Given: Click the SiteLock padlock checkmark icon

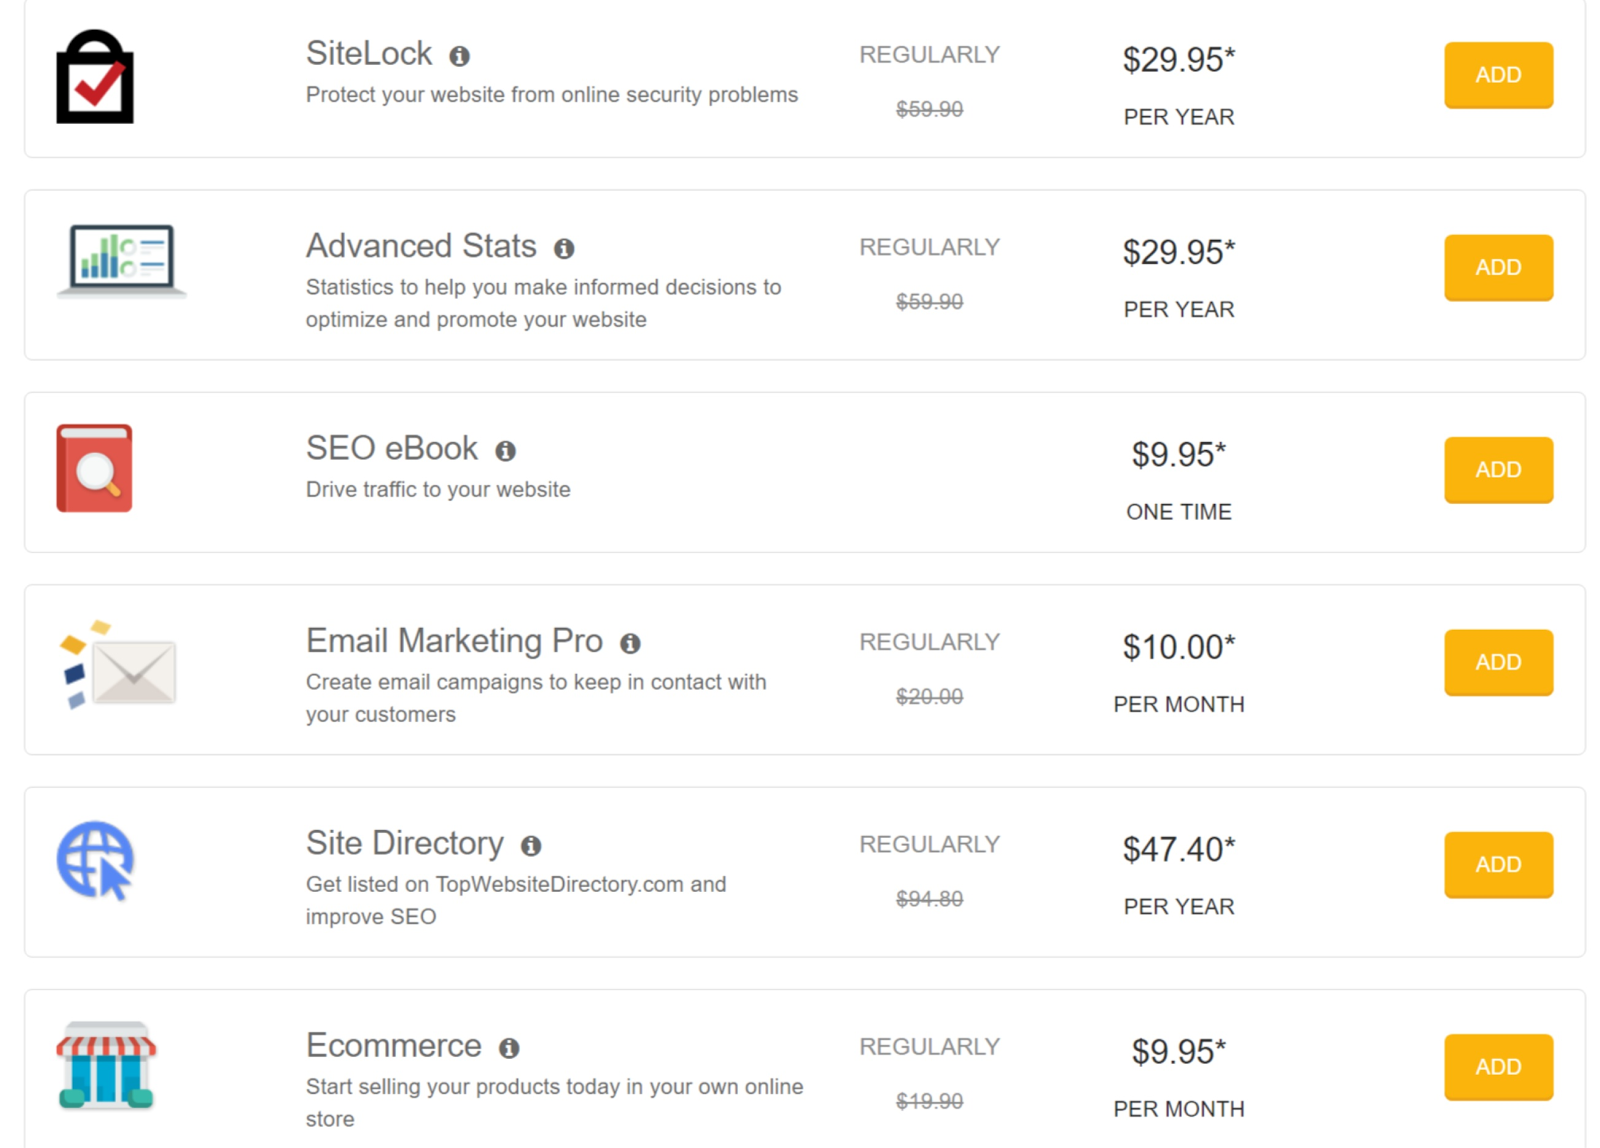Looking at the screenshot, I should point(95,77).
